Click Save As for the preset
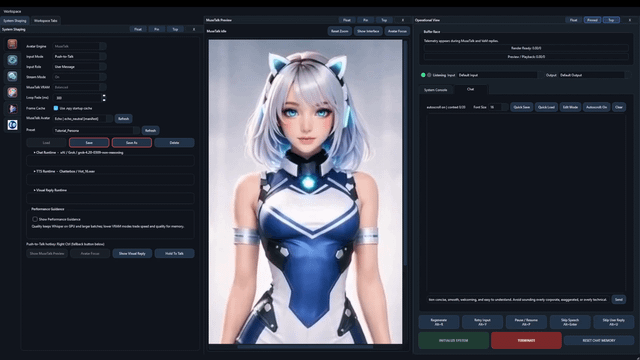This screenshot has height=360, width=640. 132,142
